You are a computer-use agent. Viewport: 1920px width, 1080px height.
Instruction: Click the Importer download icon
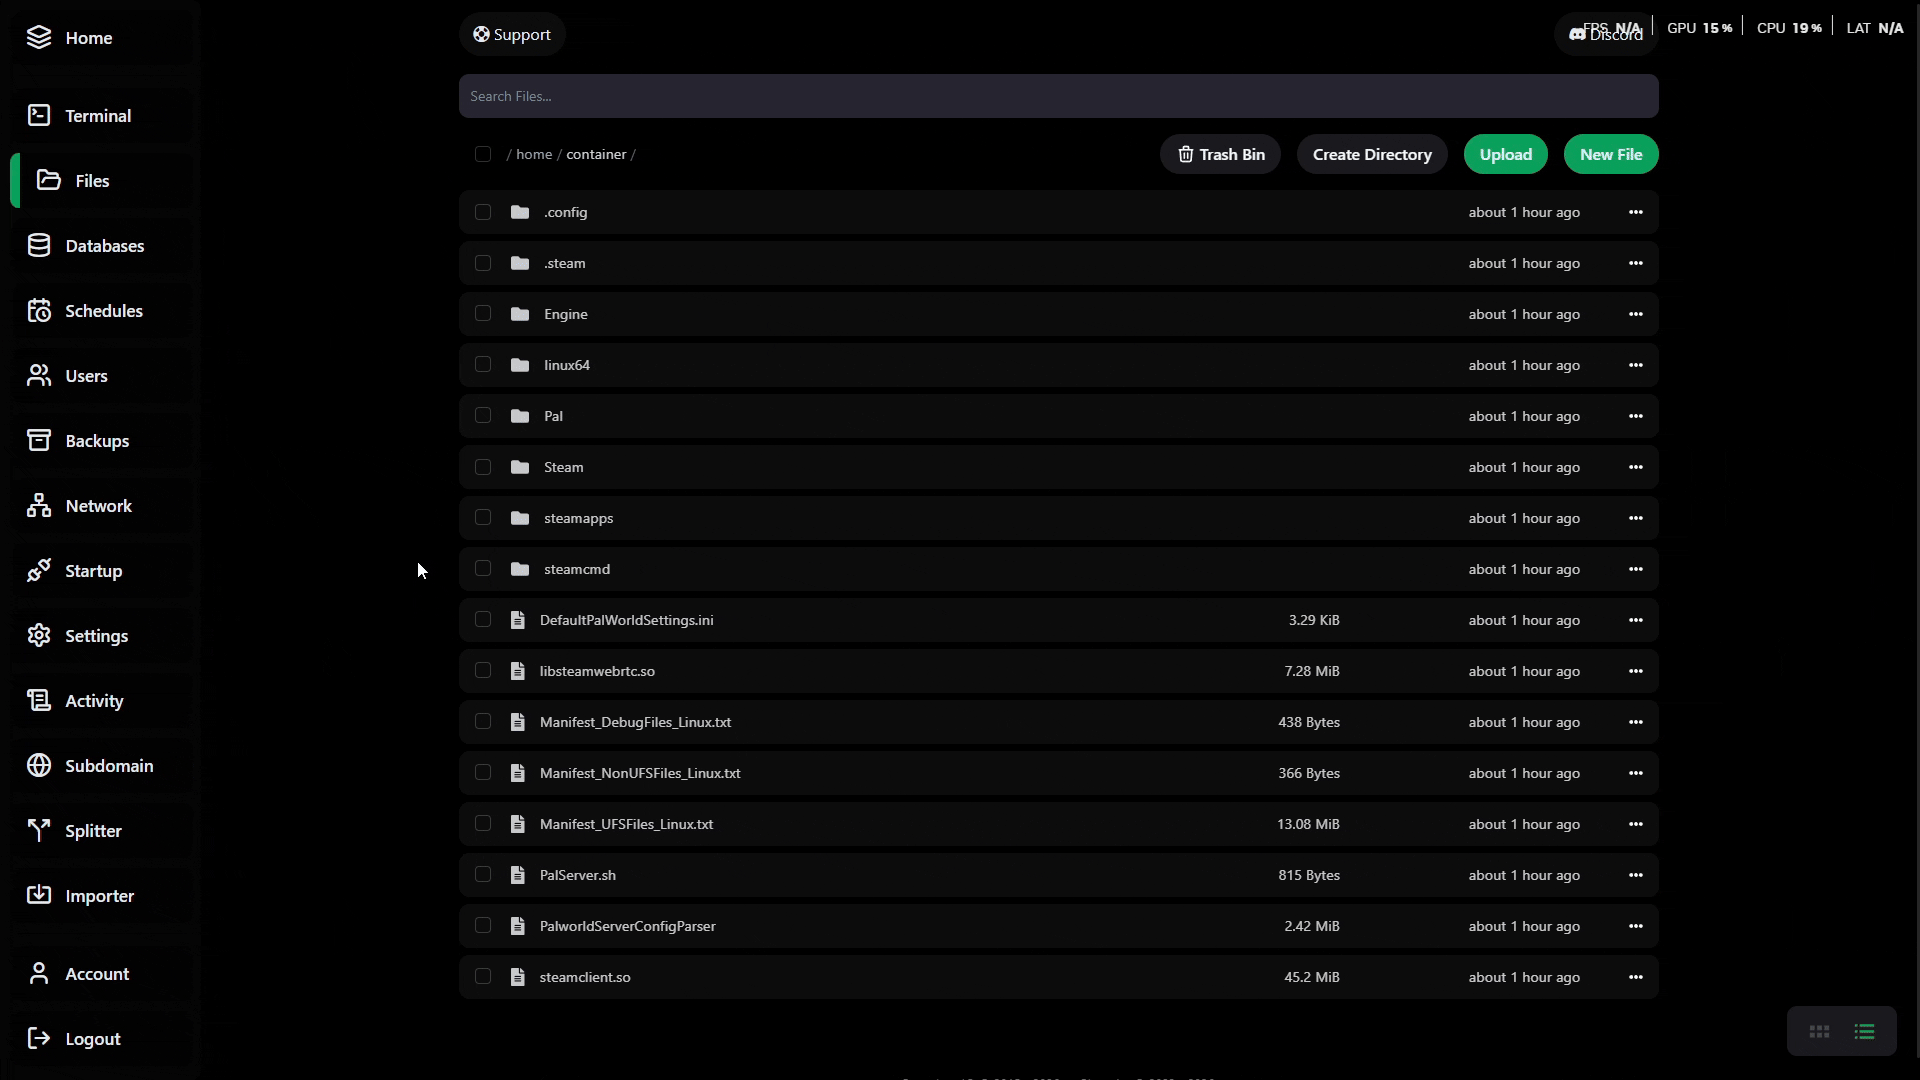(39, 896)
